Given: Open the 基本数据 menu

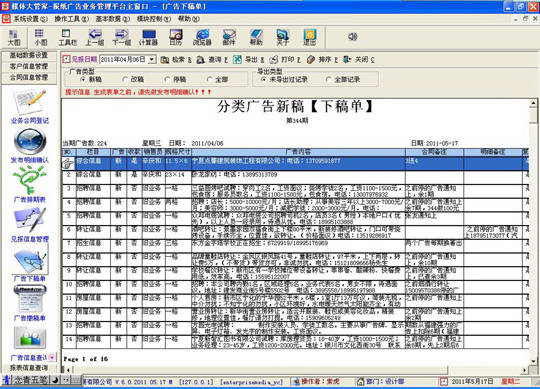Looking at the screenshot, I should tap(113, 19).
